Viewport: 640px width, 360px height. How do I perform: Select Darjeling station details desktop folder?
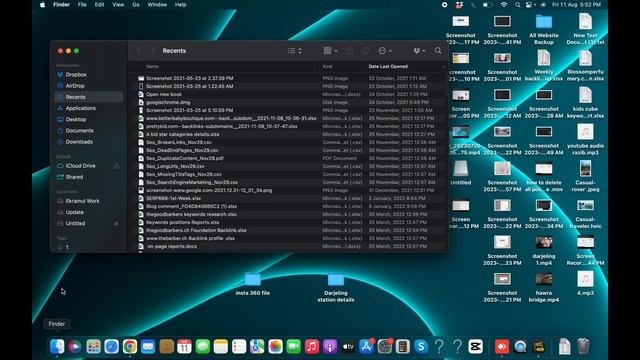(336, 288)
